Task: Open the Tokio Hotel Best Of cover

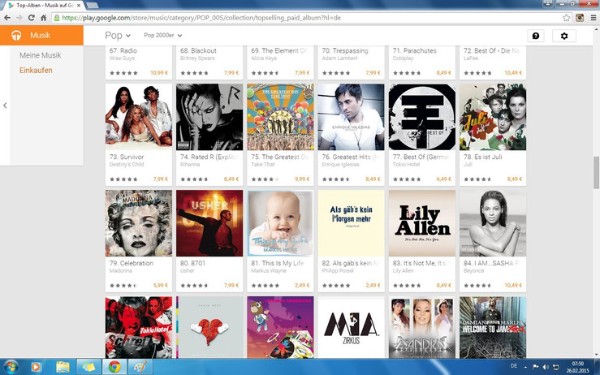Action: [422, 117]
